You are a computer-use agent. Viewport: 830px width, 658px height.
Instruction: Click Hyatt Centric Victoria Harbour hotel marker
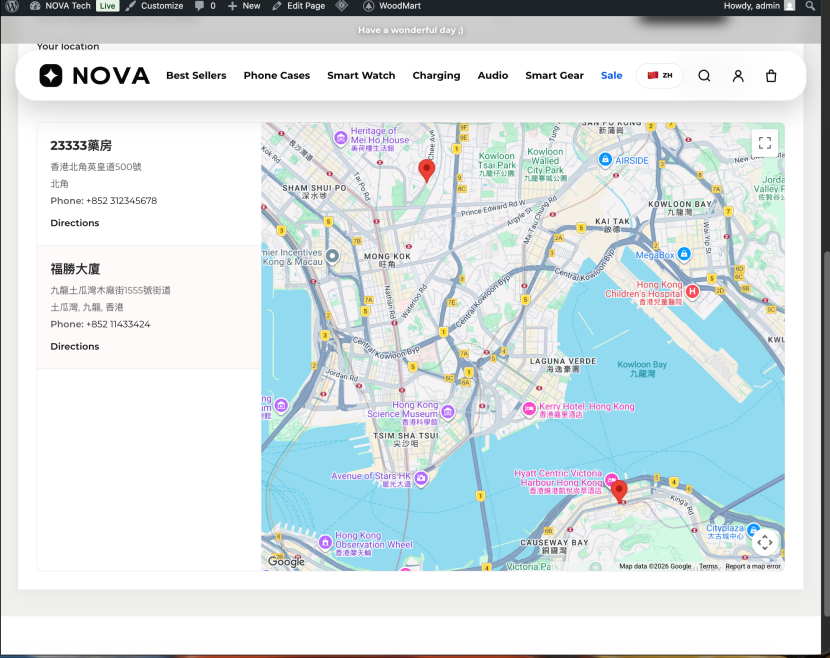tap(611, 480)
